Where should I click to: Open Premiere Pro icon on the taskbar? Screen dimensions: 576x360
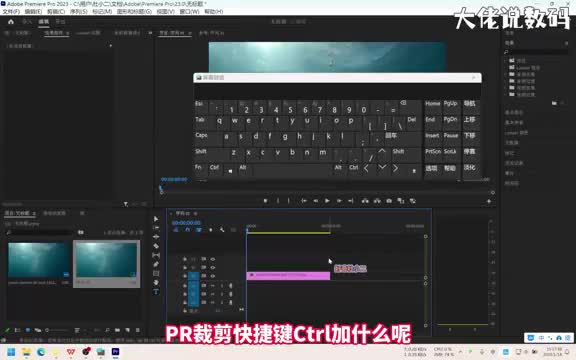pos(115,352)
